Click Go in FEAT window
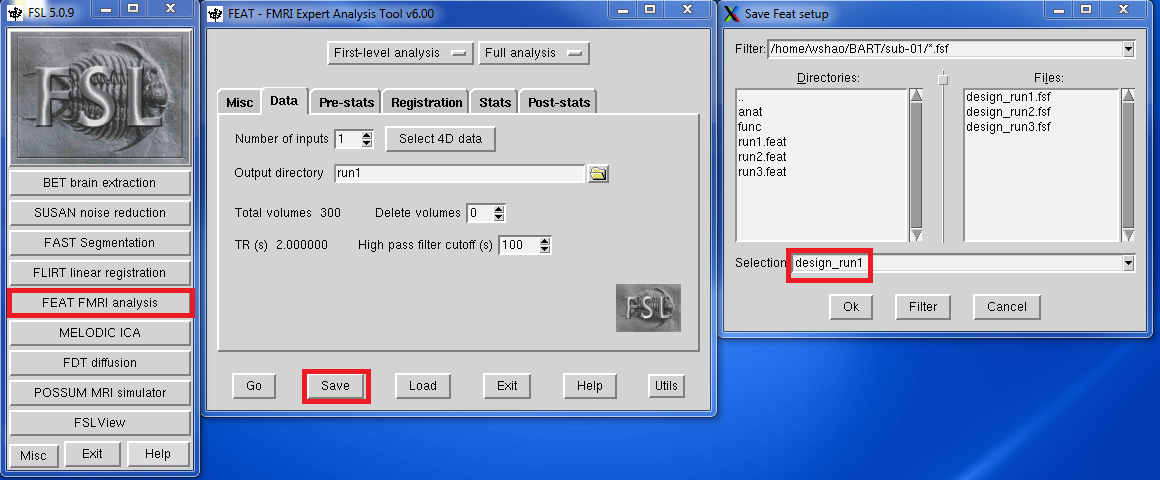 (254, 385)
